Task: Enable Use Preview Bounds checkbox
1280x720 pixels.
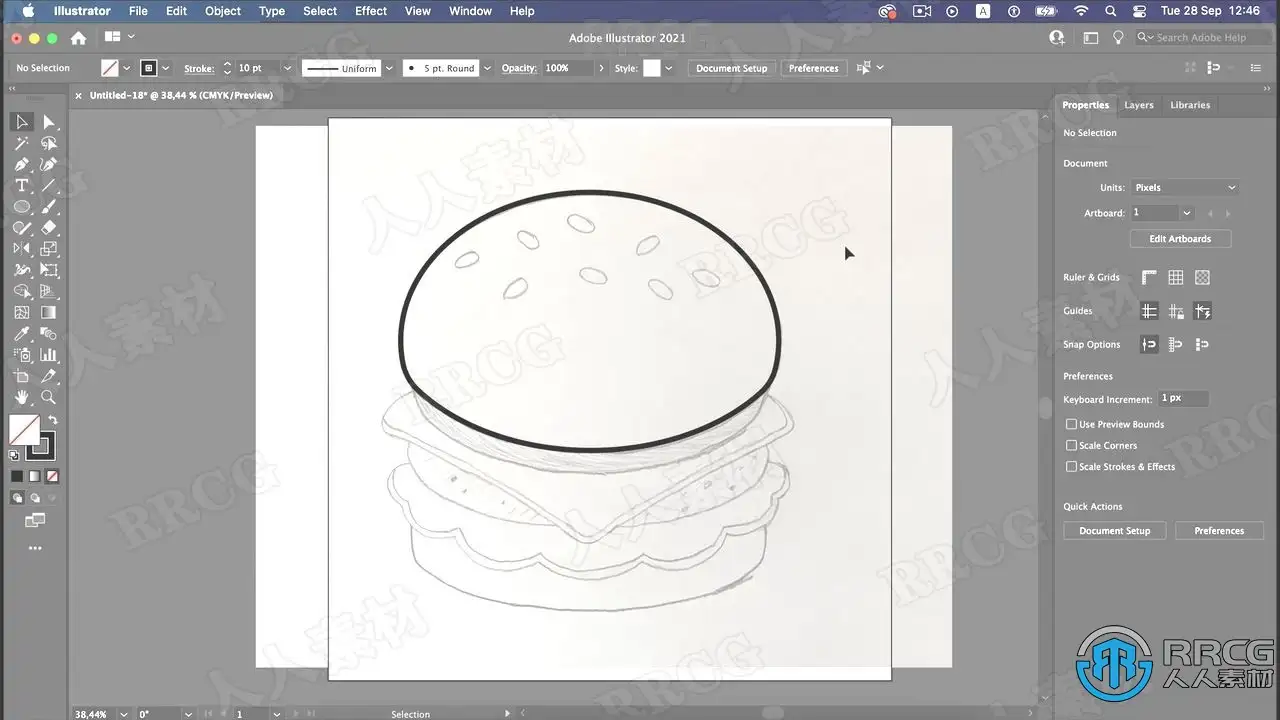Action: [1071, 424]
